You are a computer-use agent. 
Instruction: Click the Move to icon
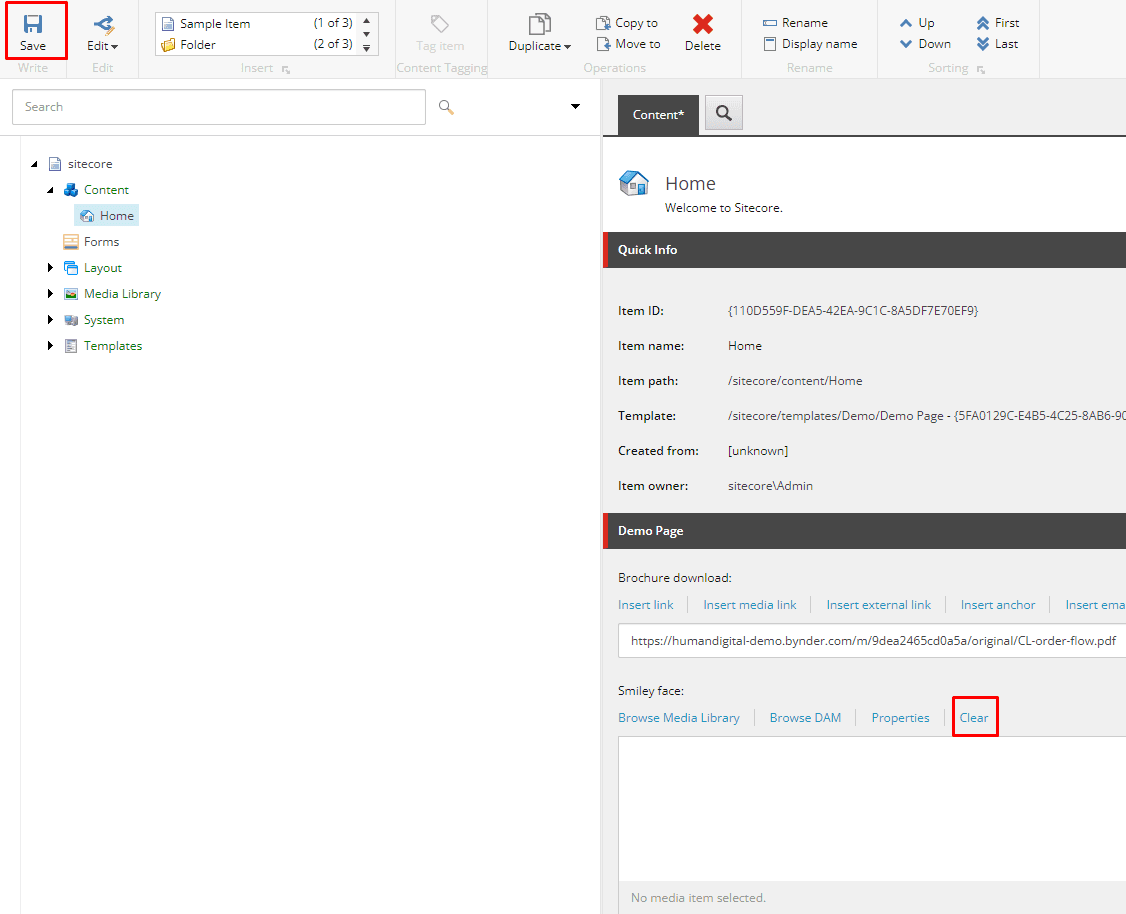tap(603, 44)
